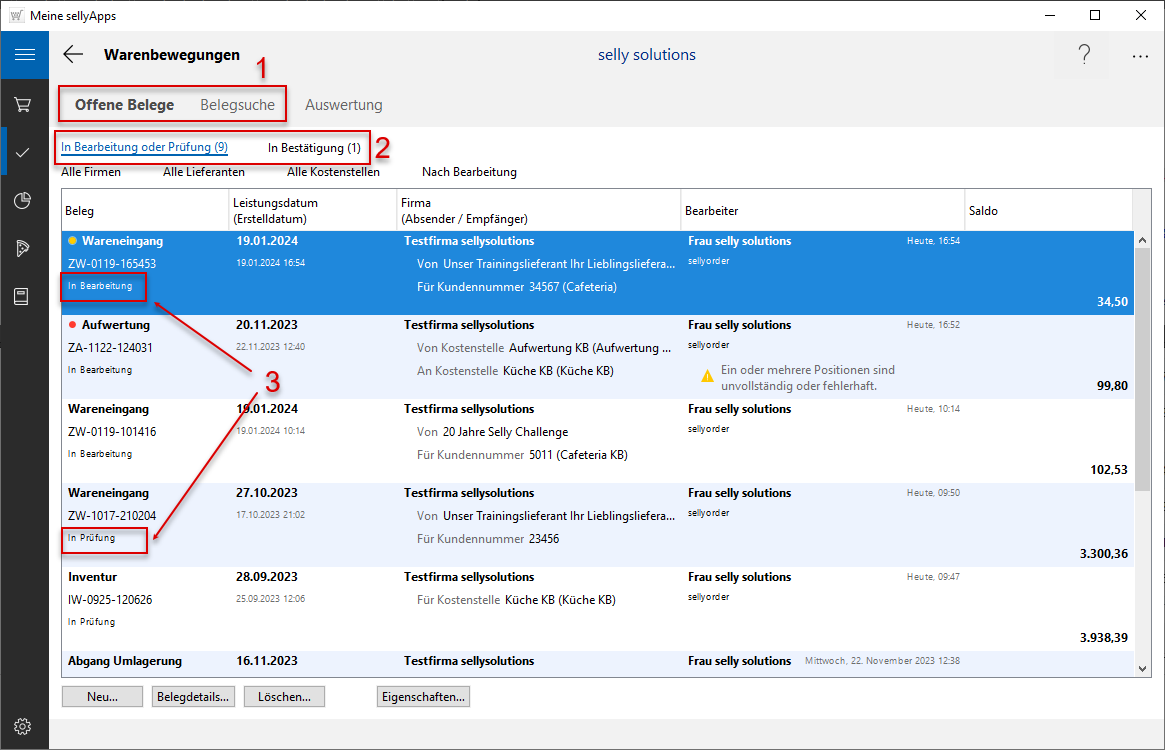Click the book icon in sidebar
Image resolution: width=1165 pixels, height=750 pixels.
point(23,297)
